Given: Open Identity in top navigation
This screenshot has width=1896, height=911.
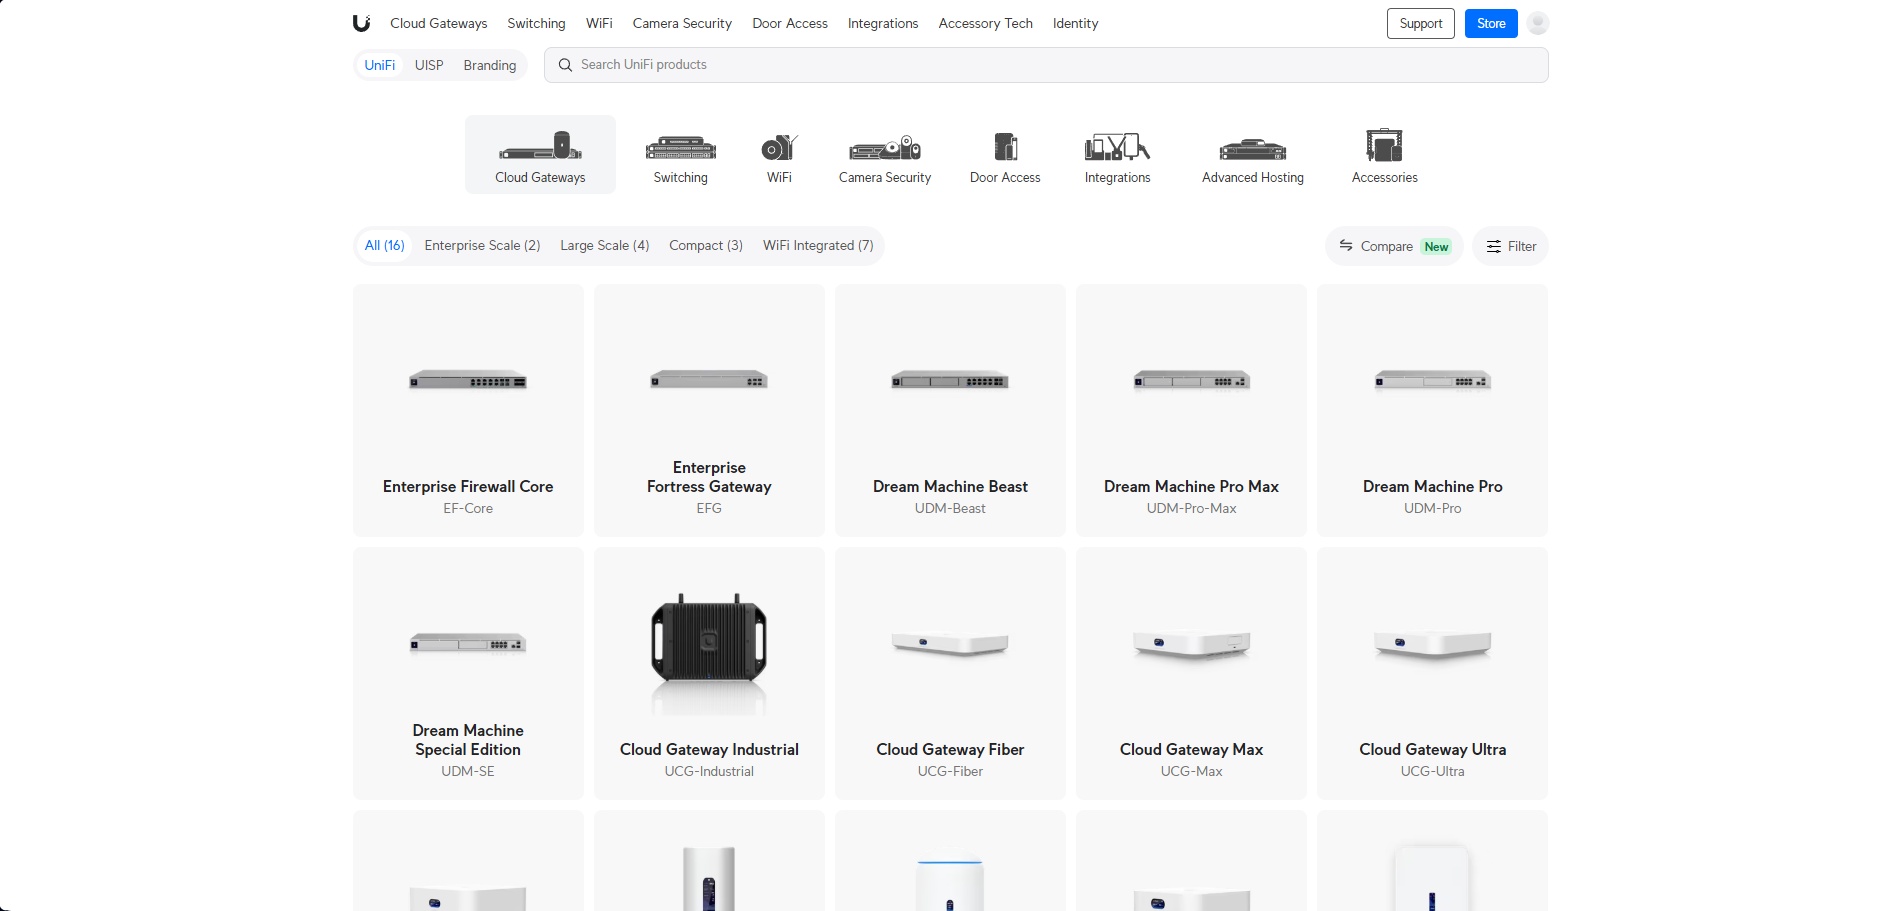Looking at the screenshot, I should click(1076, 23).
